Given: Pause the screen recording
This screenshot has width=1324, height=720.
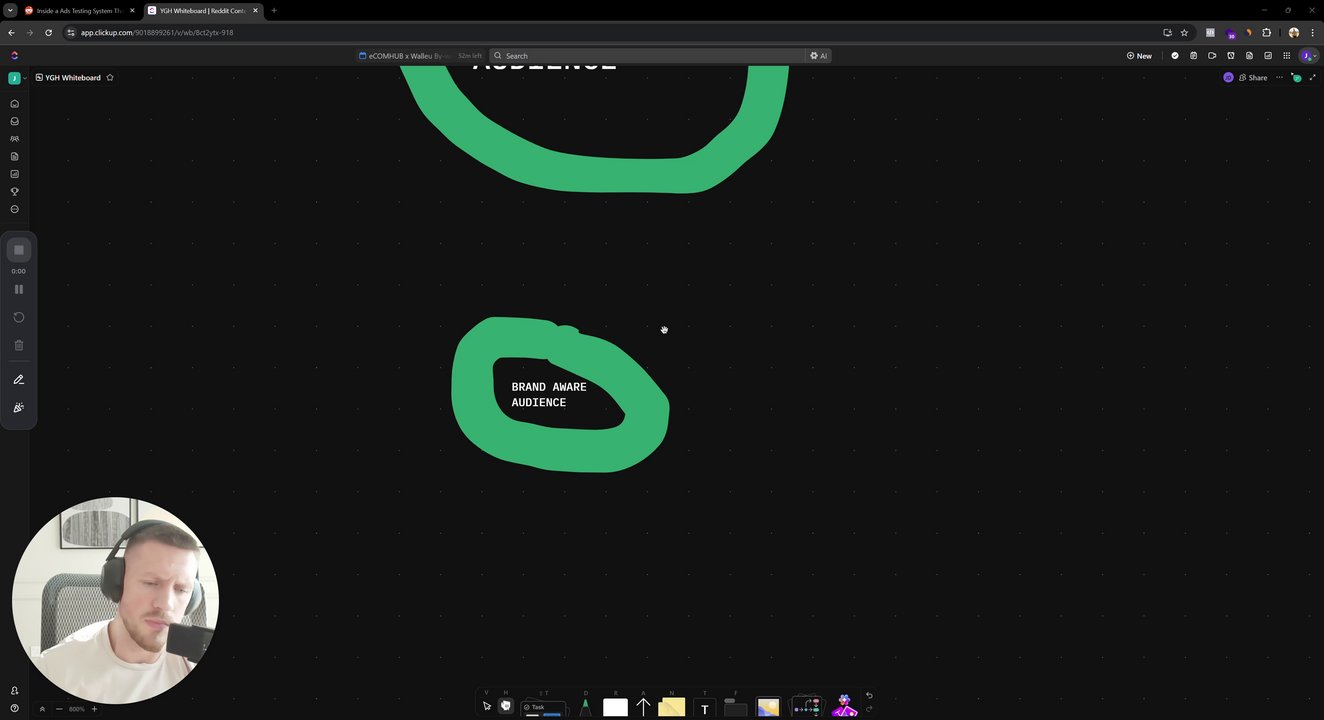Looking at the screenshot, I should tap(19, 289).
